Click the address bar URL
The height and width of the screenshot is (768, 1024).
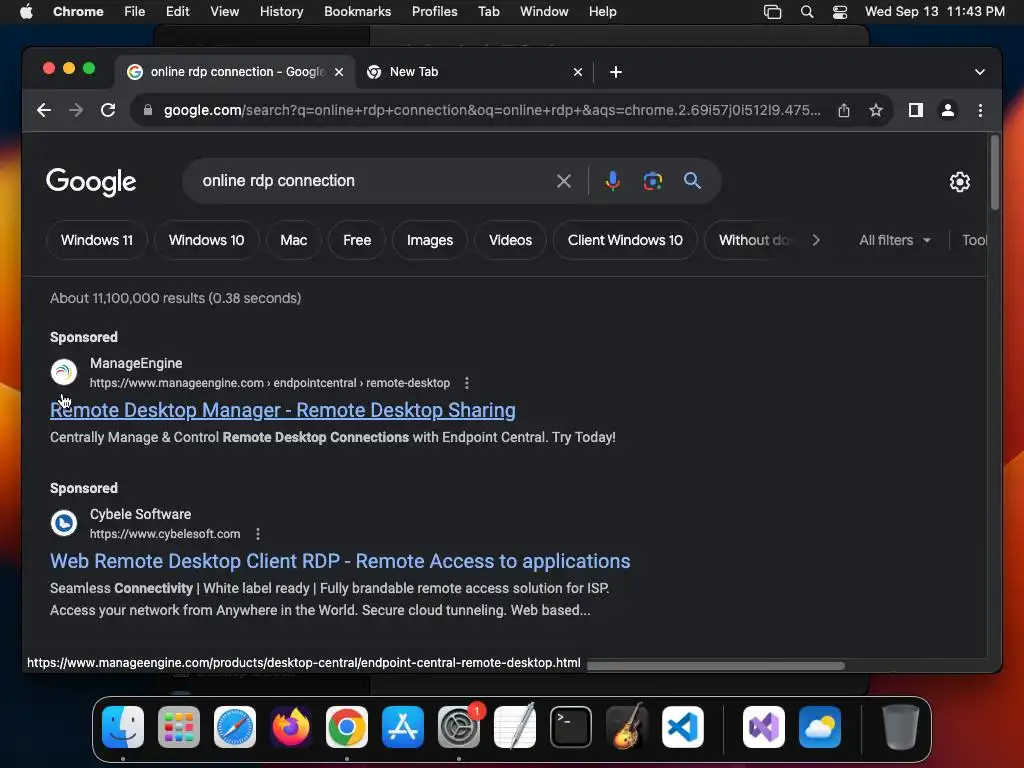pos(491,110)
